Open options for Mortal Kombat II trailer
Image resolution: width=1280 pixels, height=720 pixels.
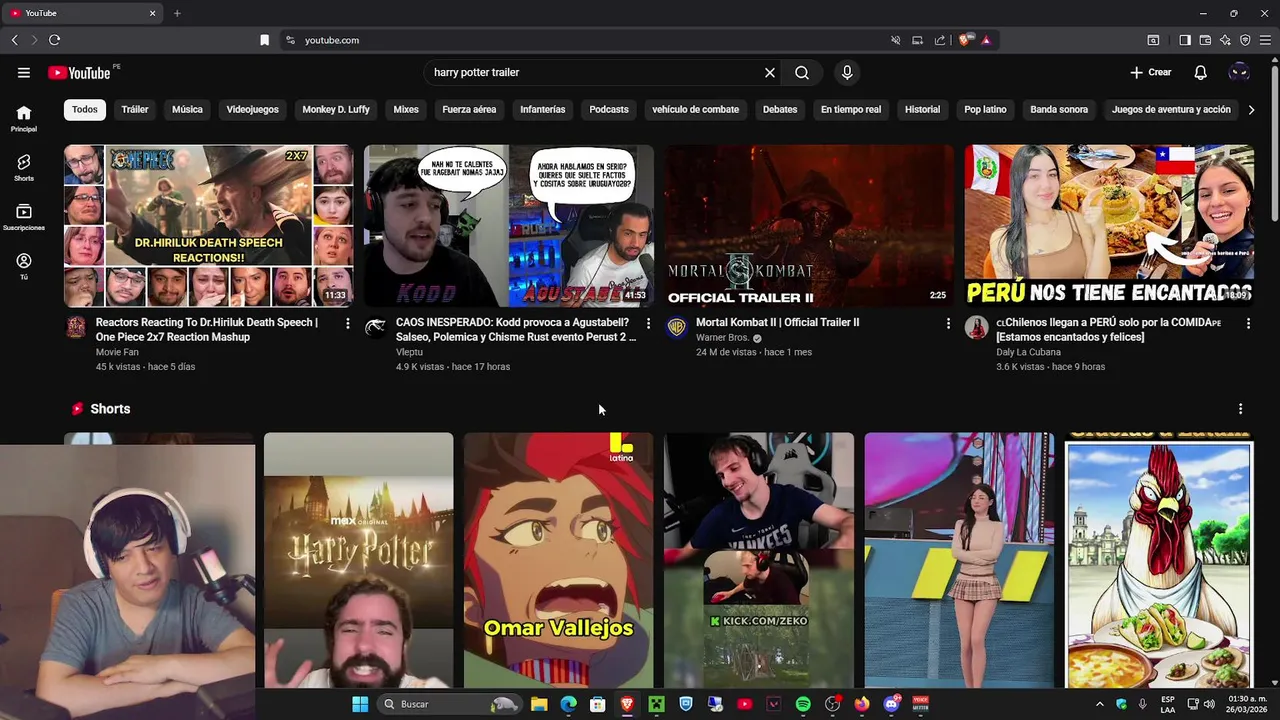pos(948,323)
